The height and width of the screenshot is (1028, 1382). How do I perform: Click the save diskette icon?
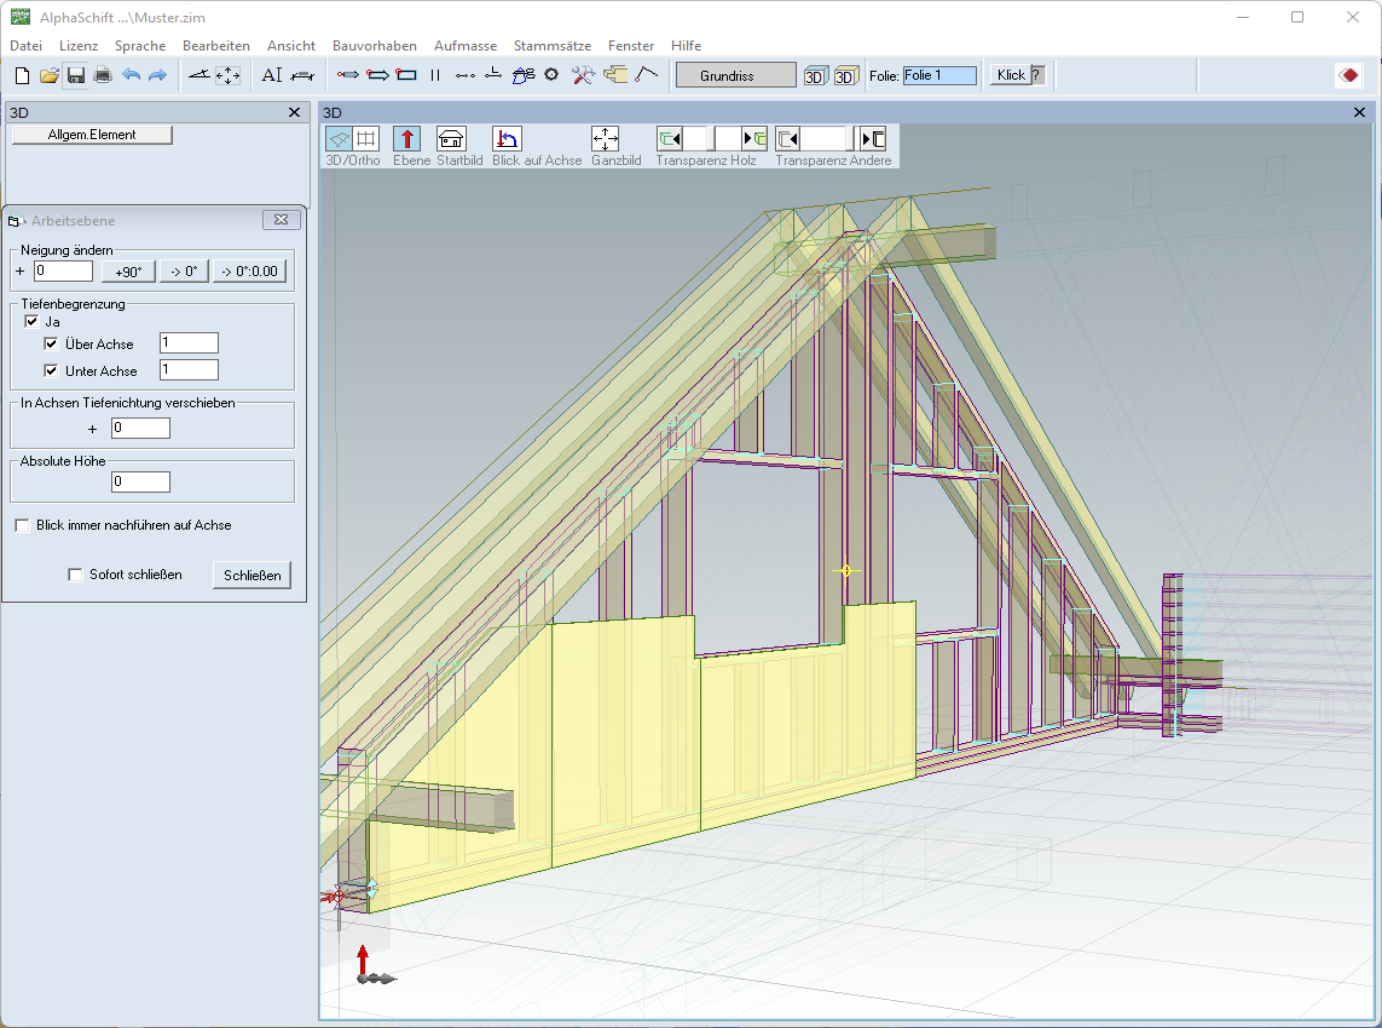[x=76, y=75]
